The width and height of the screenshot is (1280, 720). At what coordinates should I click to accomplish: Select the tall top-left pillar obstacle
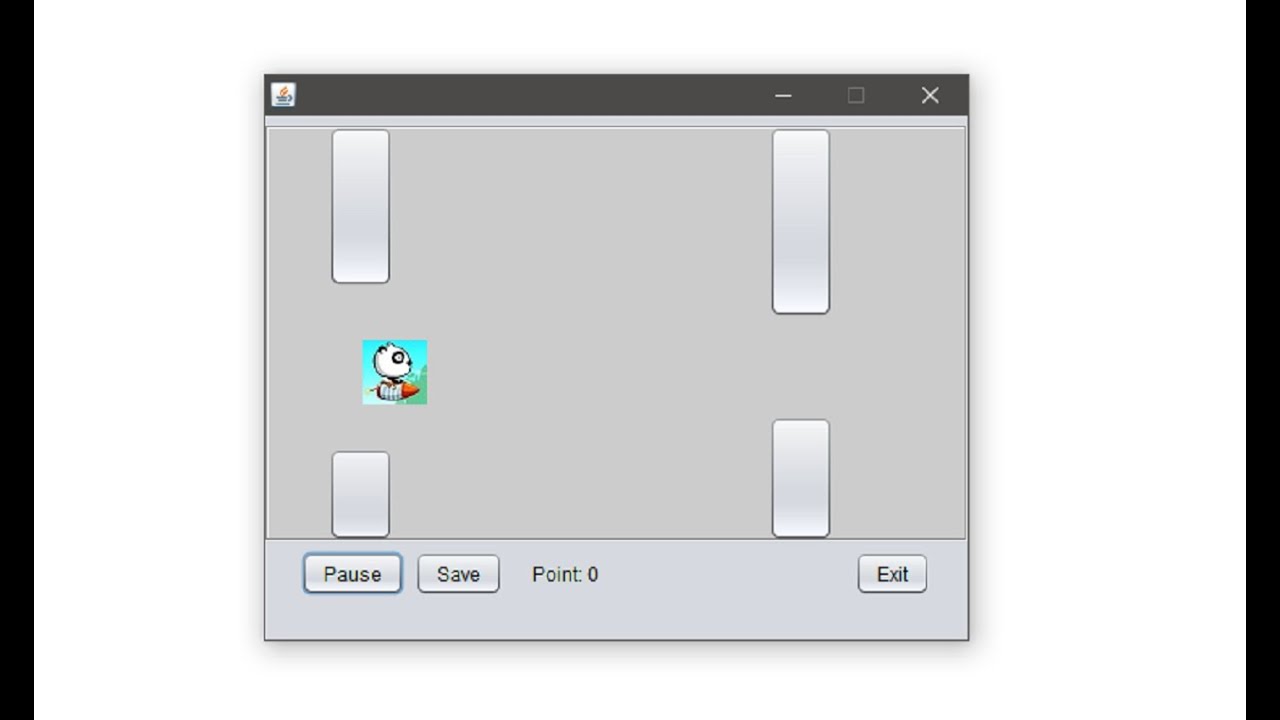[x=360, y=206]
